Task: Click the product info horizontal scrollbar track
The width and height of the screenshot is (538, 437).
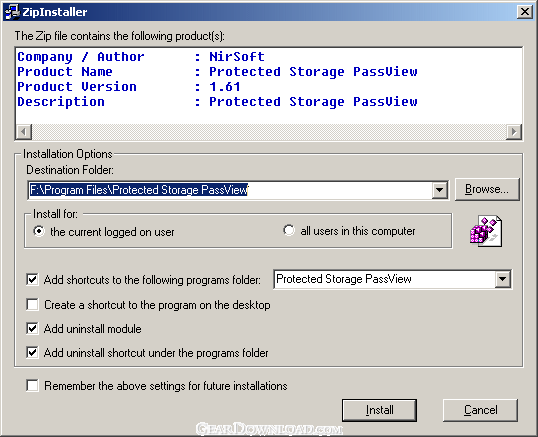Action: [269, 131]
